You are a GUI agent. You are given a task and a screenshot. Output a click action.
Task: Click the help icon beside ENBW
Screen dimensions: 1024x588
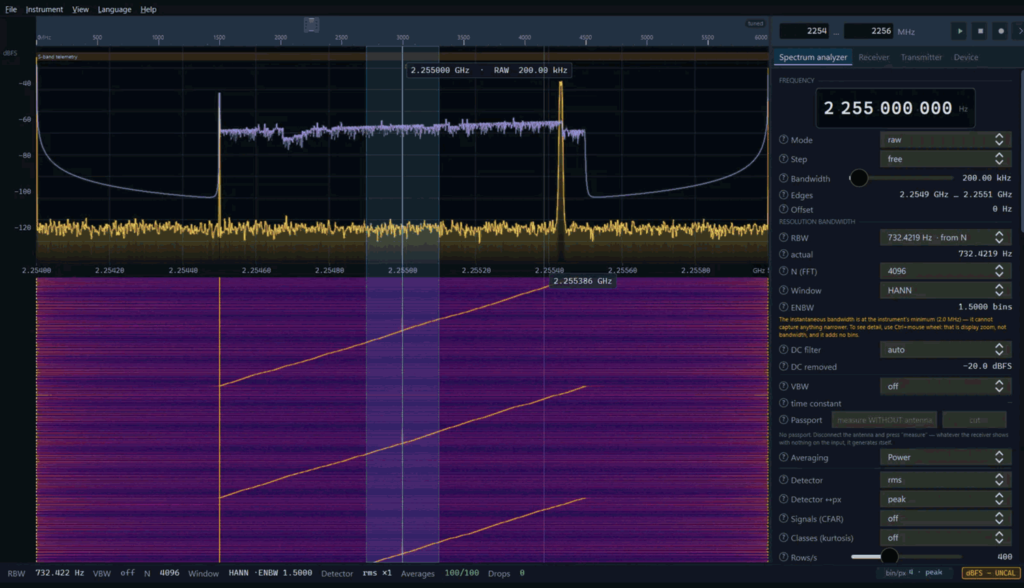coord(783,307)
